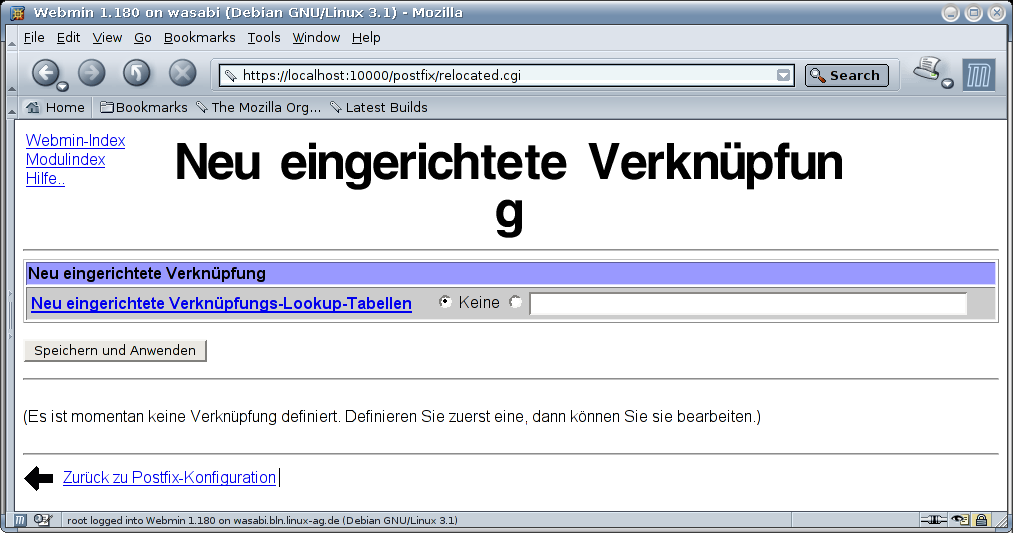The width and height of the screenshot is (1013, 533).
Task: Go back with the Back arrow button
Action: 45,73
